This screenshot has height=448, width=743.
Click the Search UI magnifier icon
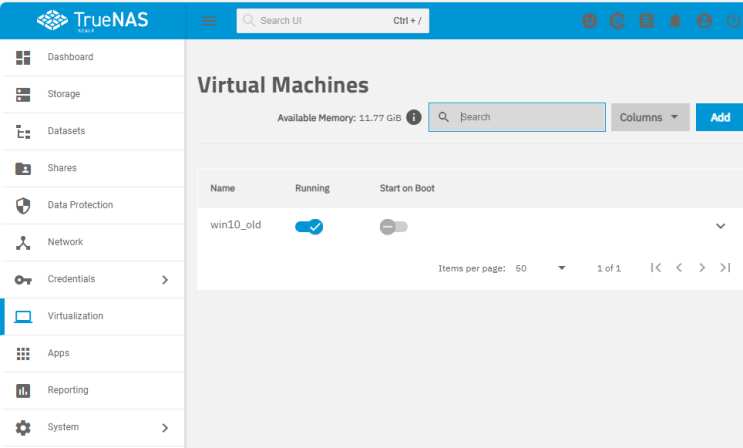[x=249, y=20]
